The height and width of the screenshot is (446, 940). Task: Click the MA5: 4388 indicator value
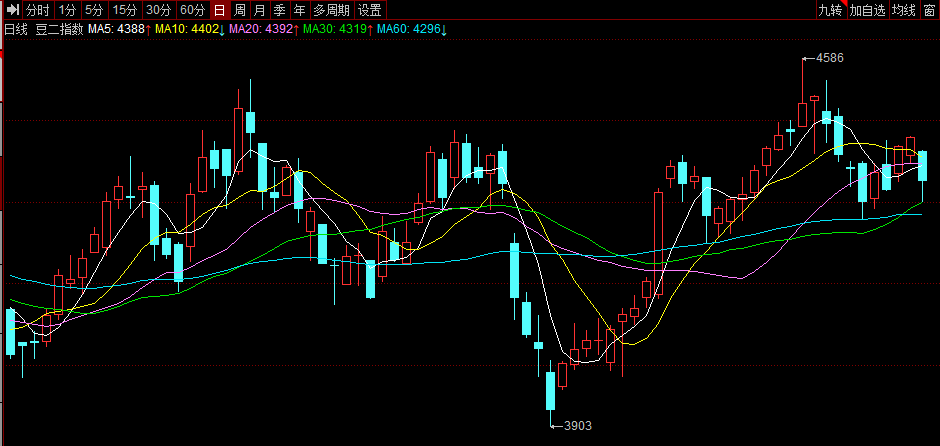tap(120, 29)
